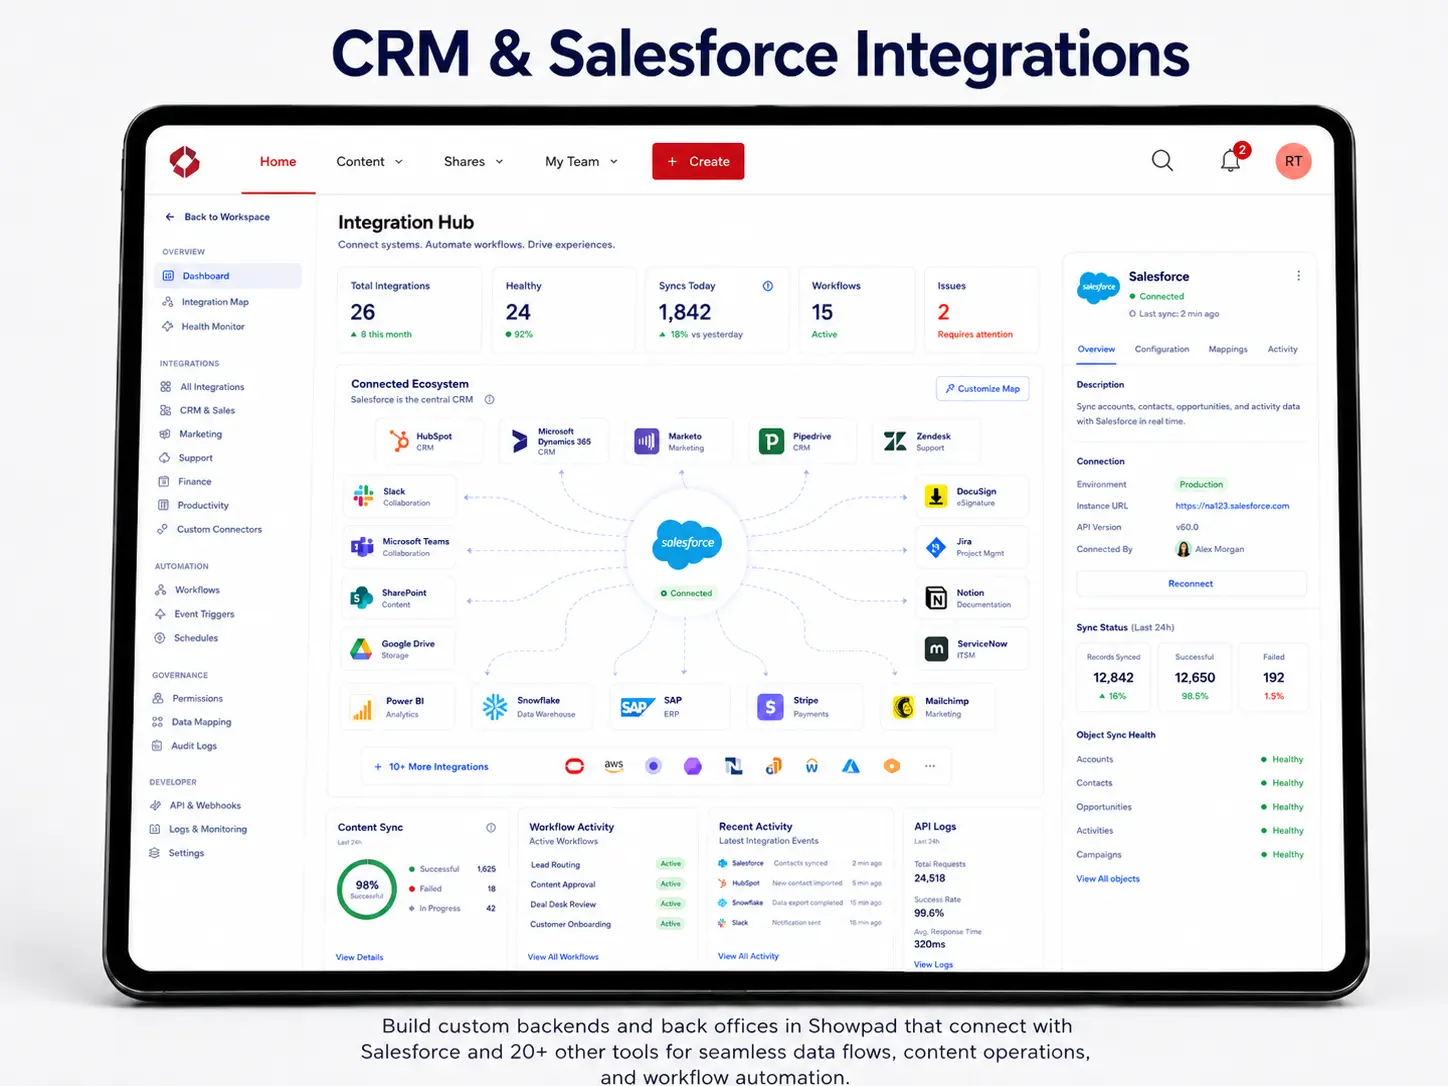
Task: Click 10+ More Integrations link
Action: tap(431, 767)
